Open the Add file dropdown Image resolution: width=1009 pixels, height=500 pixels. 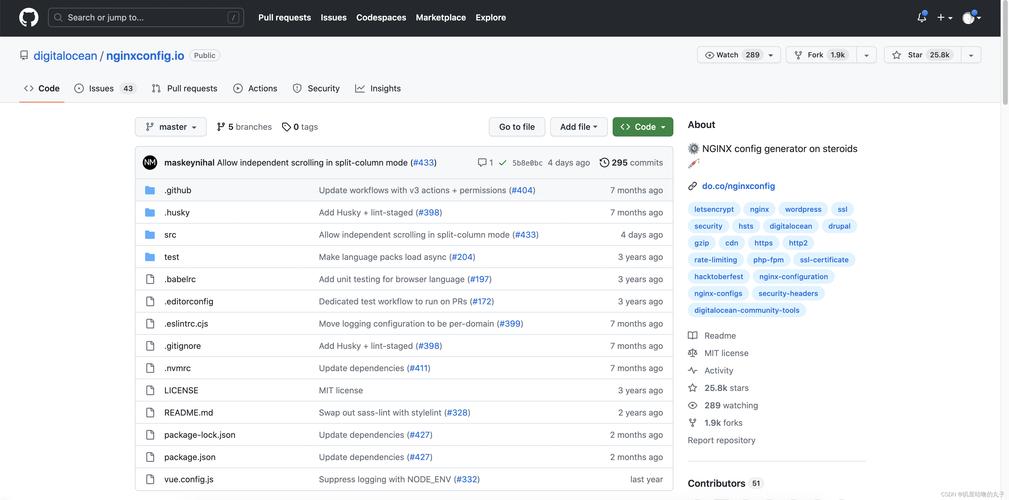coord(579,127)
